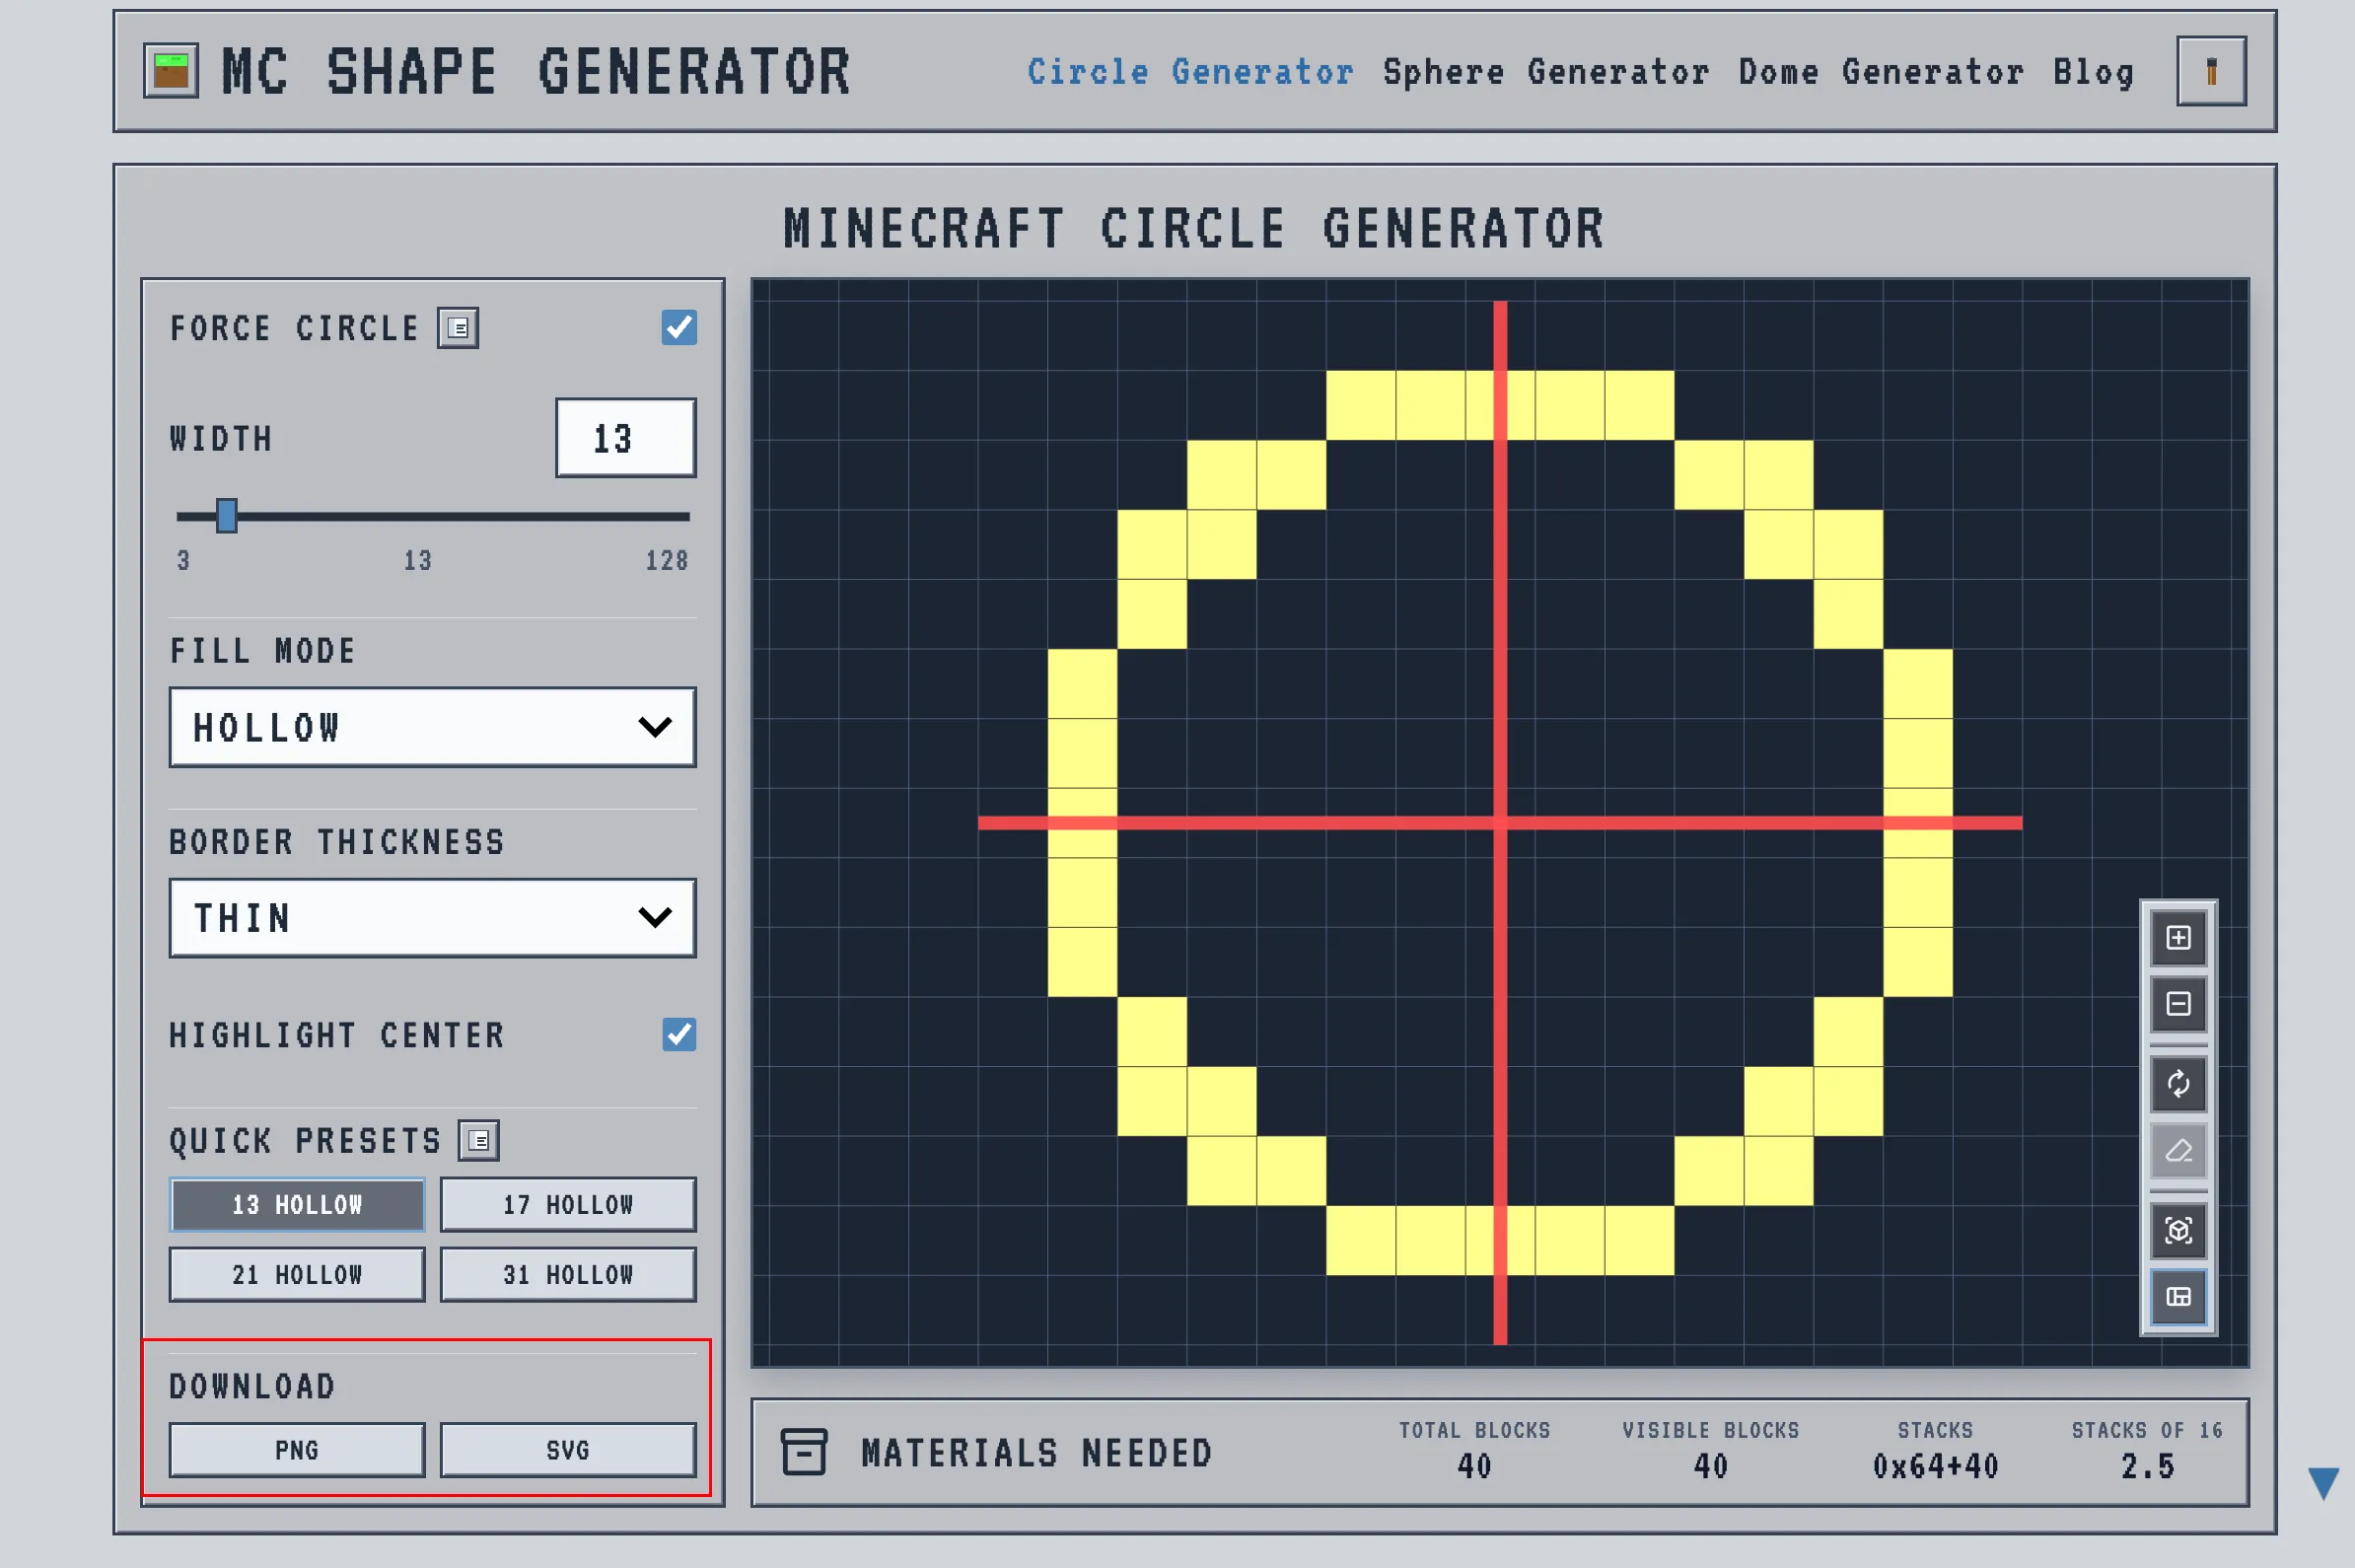Uncheck the Force Circle checkbox
Image resolution: width=2355 pixels, height=1568 pixels.
(x=679, y=327)
